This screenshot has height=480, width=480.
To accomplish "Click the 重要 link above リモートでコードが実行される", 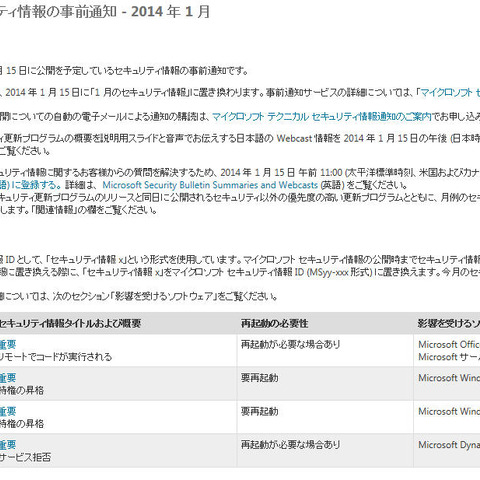I will pyautogui.click(x=8, y=344).
